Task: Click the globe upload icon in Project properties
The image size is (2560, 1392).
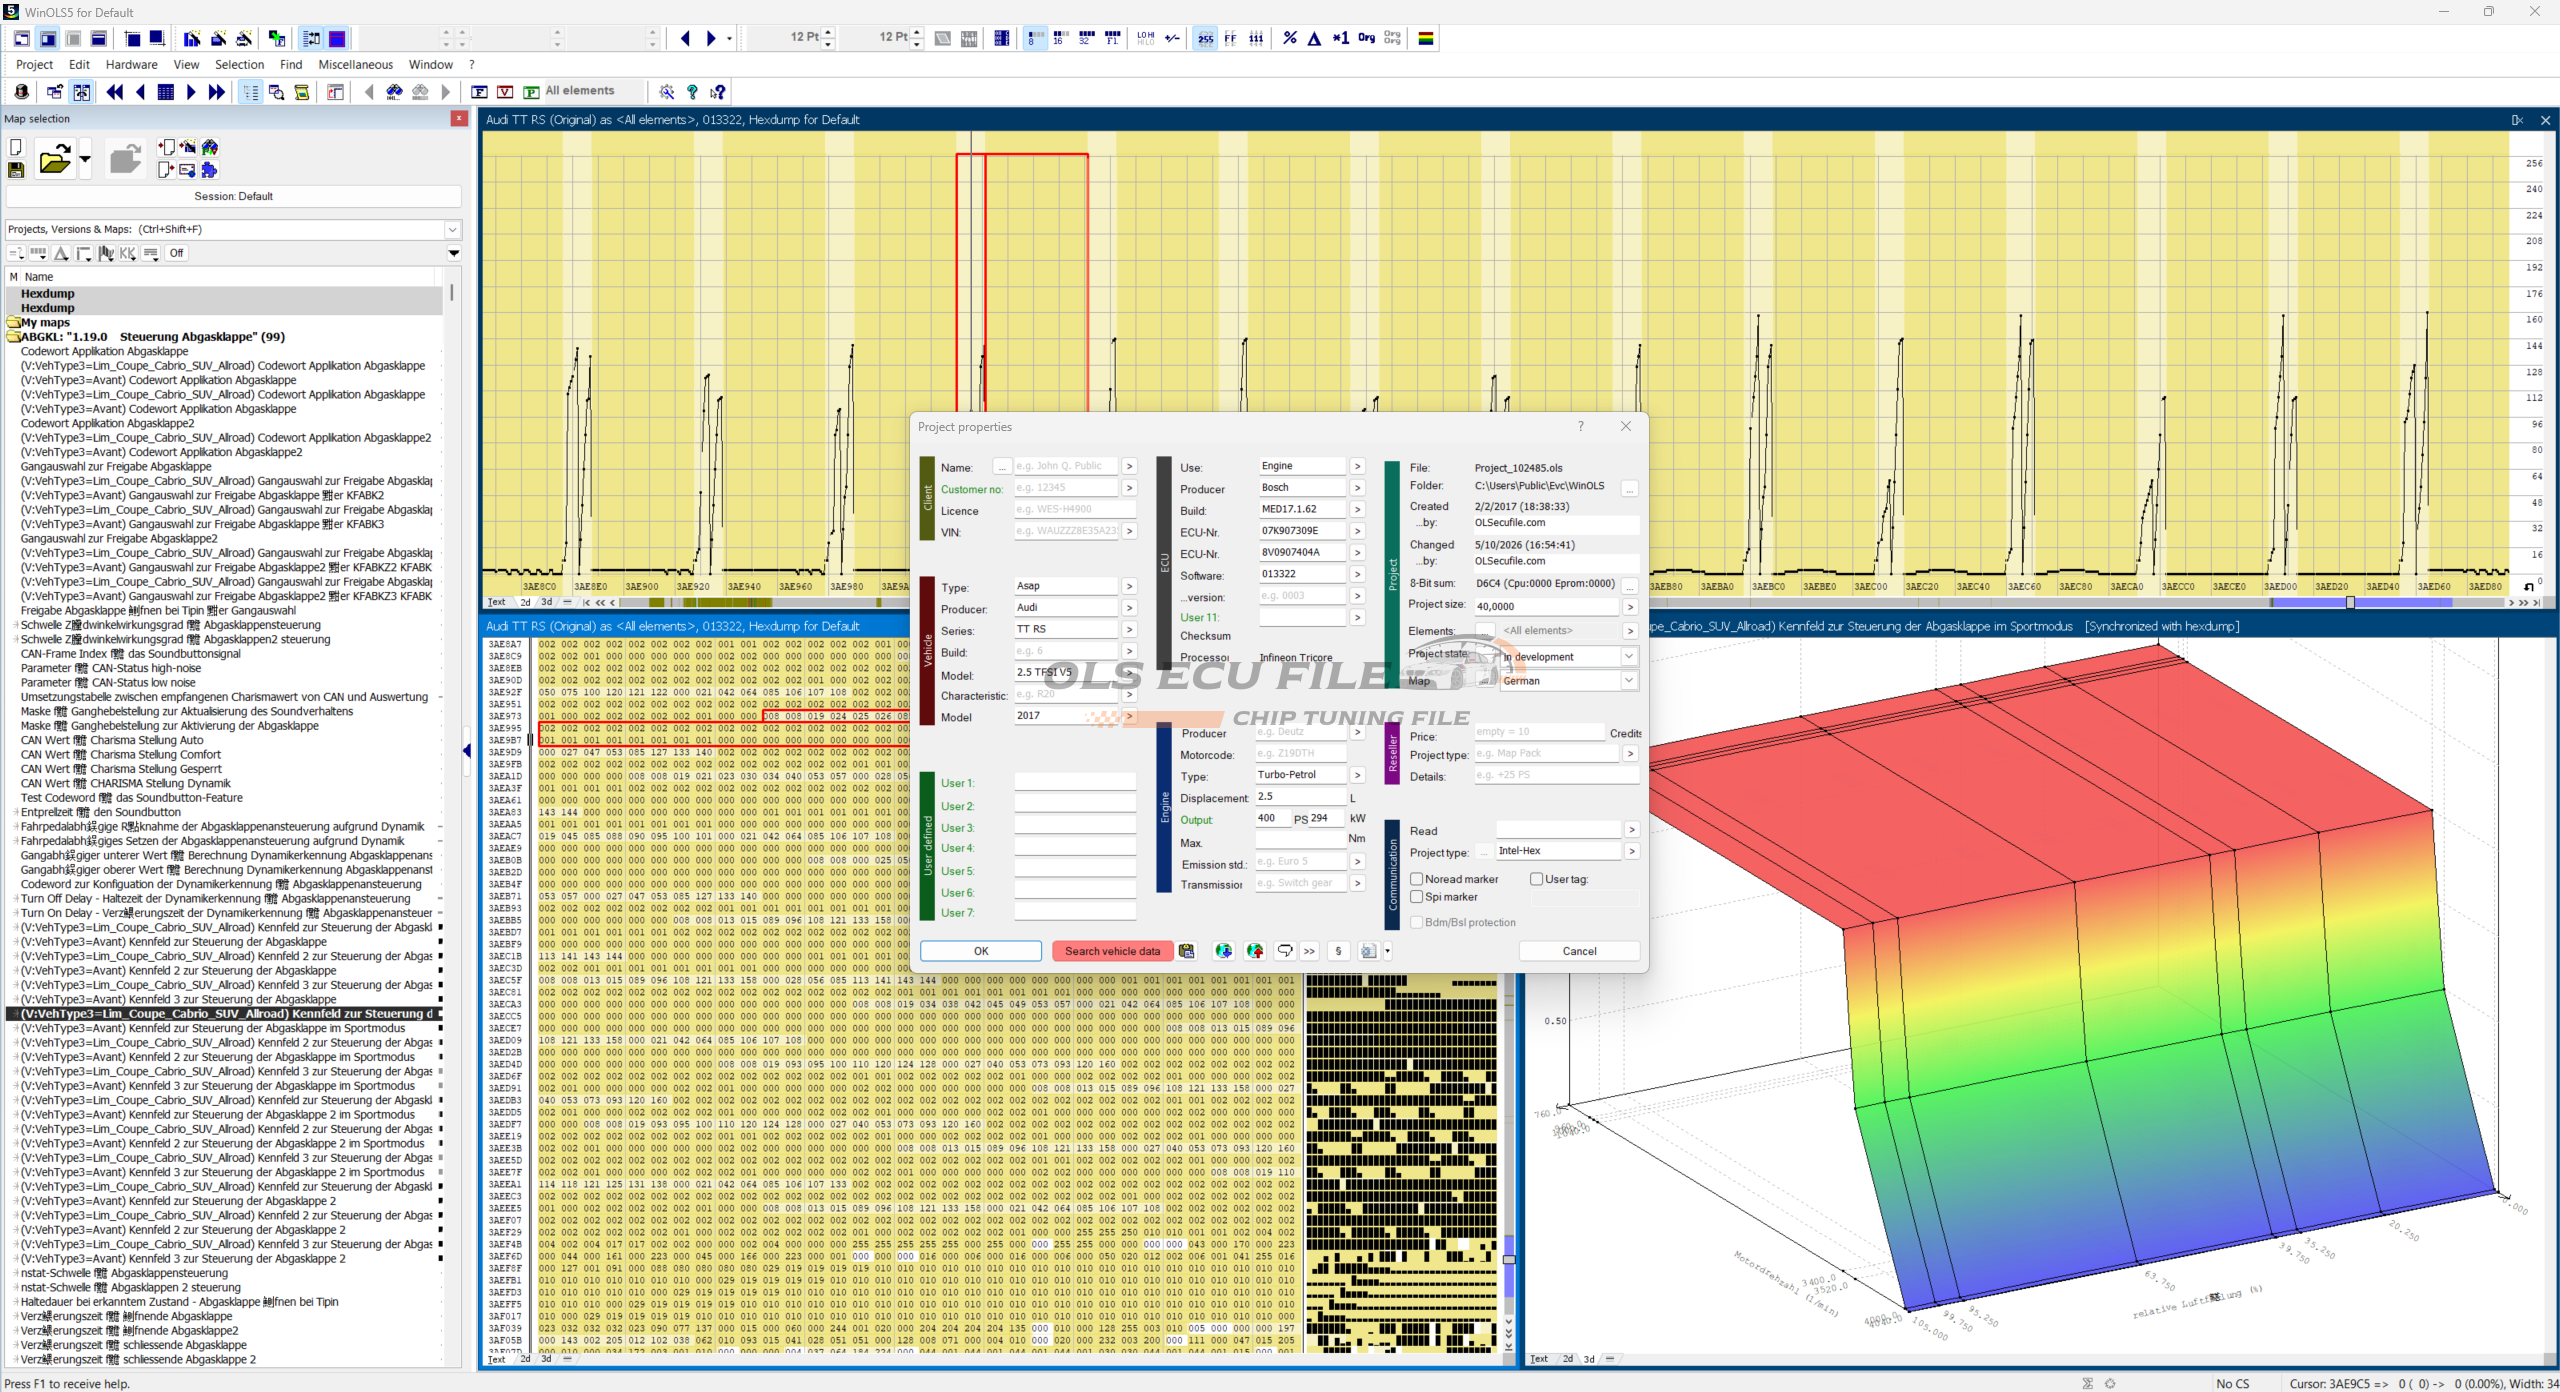Action: click(x=1255, y=951)
